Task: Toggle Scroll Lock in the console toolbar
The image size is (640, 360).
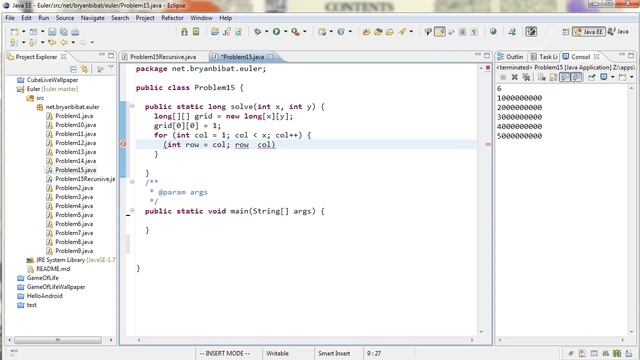Action: [x=553, y=77]
